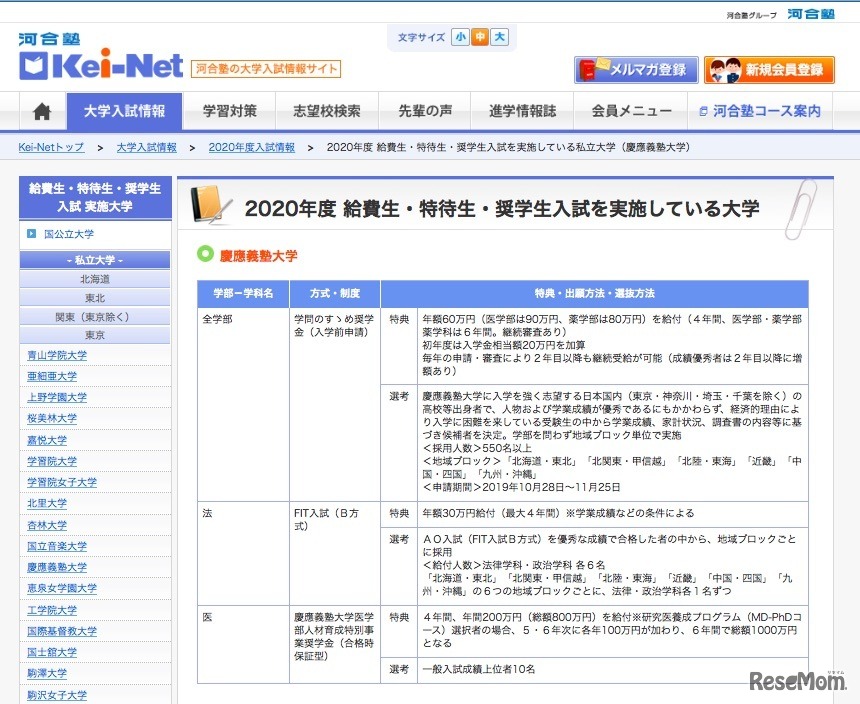Select 北海道 region in sidebar
Viewport: 860px width, 704px height.
[96, 280]
